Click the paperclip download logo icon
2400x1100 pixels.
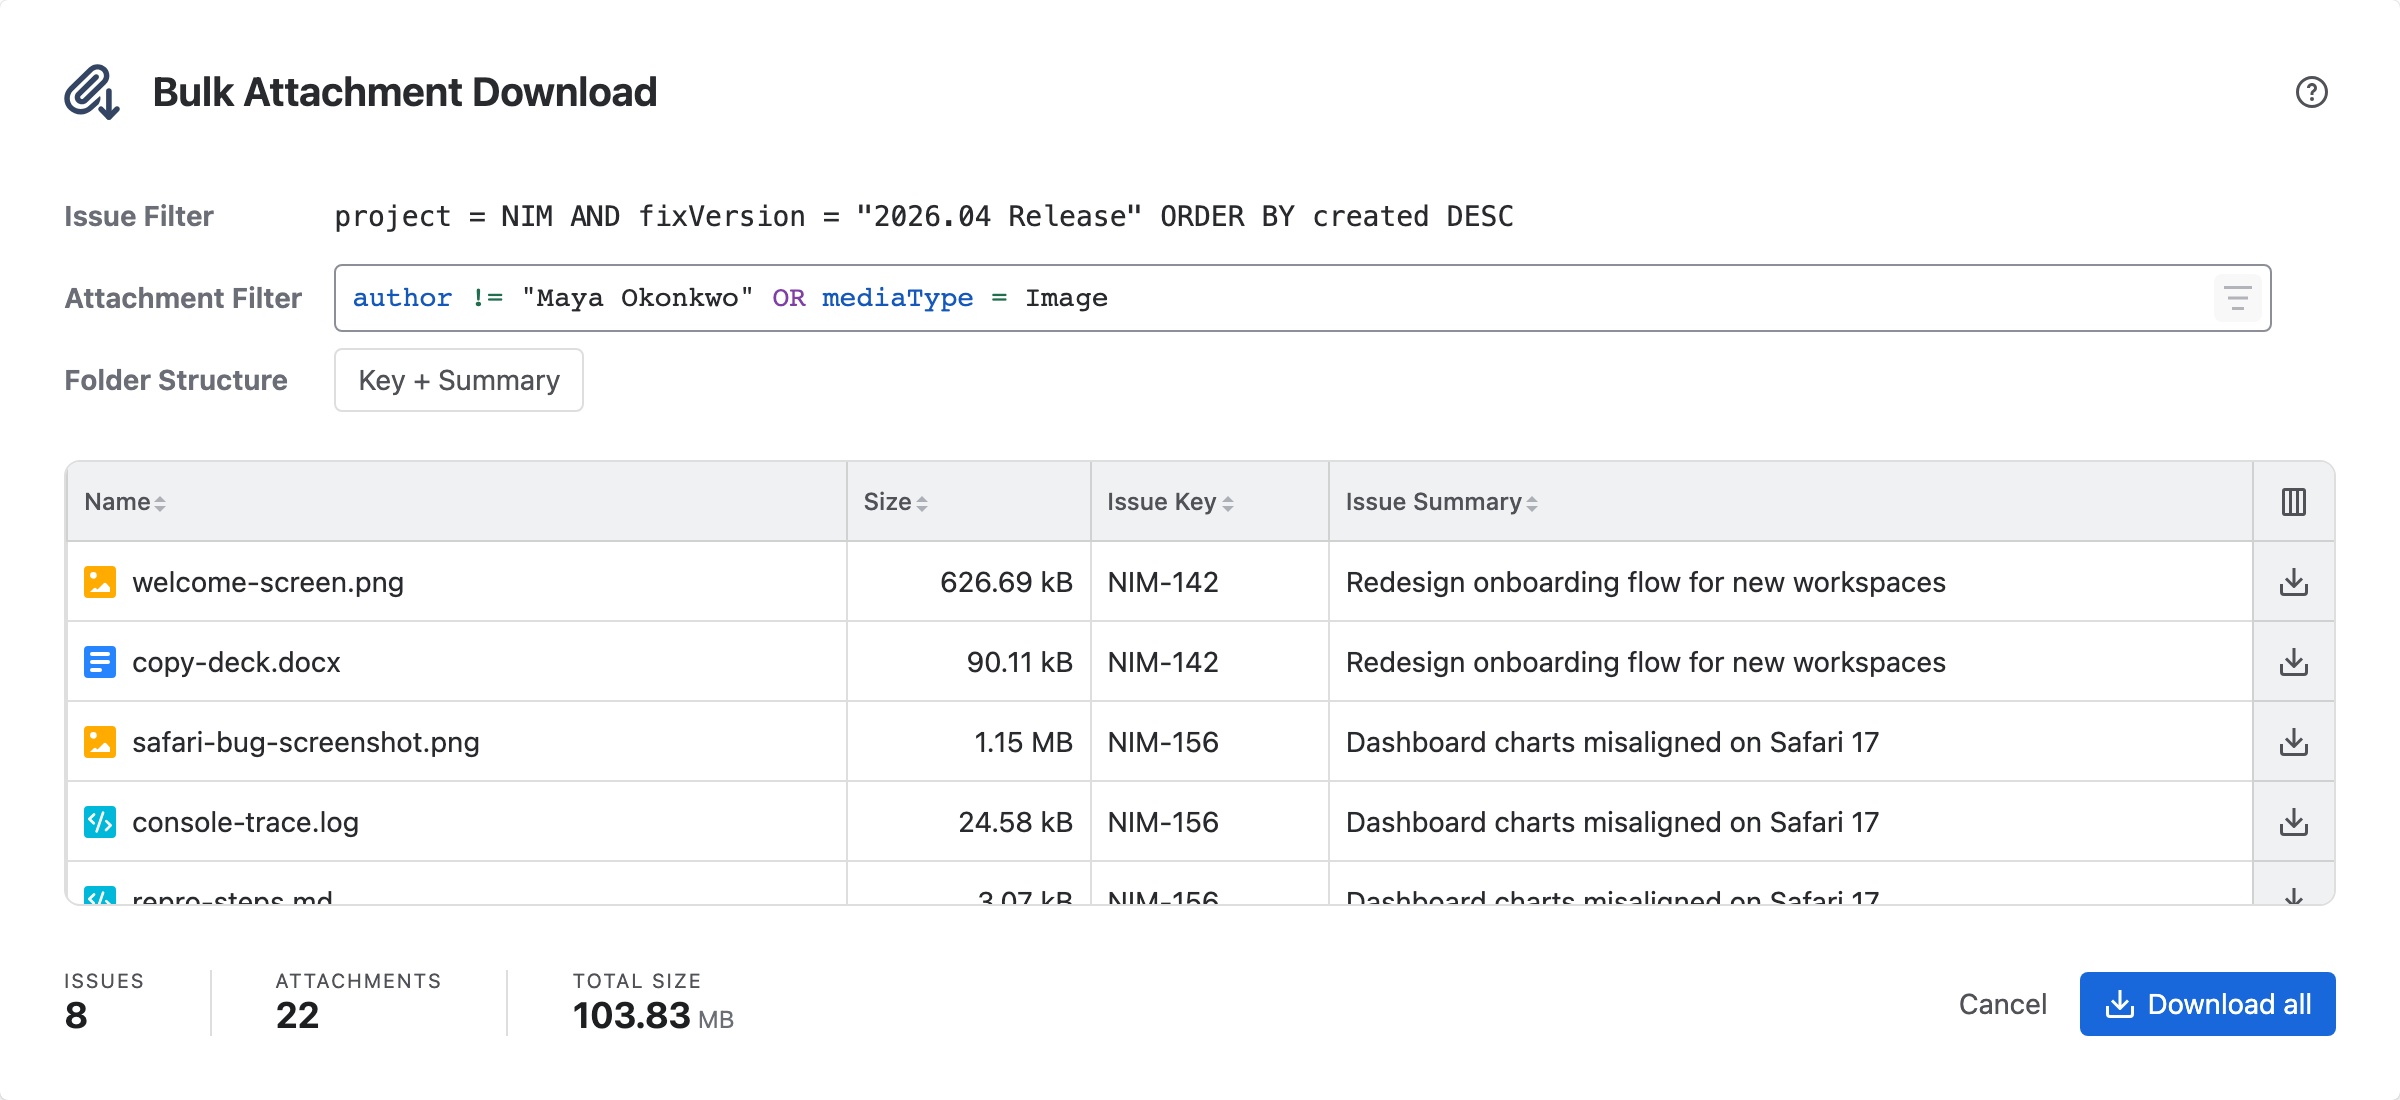tap(92, 92)
